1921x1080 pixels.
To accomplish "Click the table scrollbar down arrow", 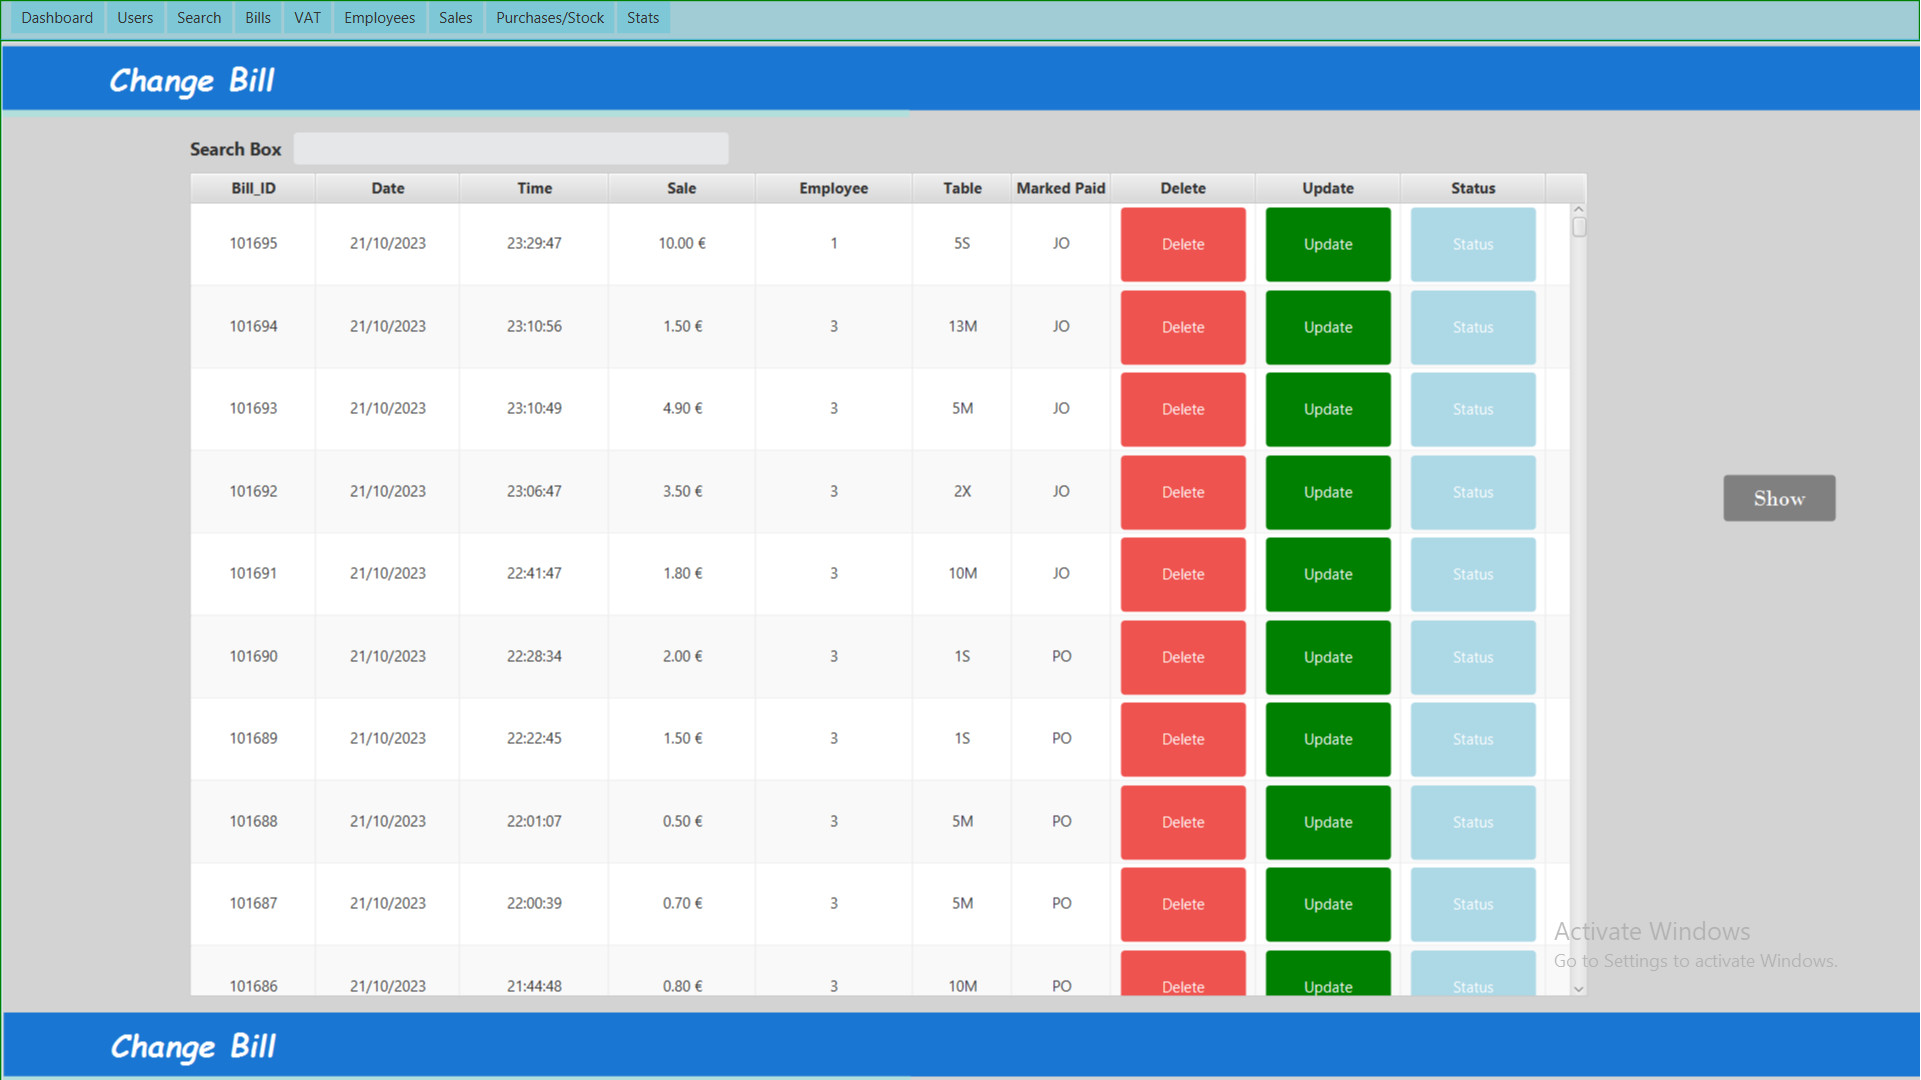I will pyautogui.click(x=1578, y=988).
